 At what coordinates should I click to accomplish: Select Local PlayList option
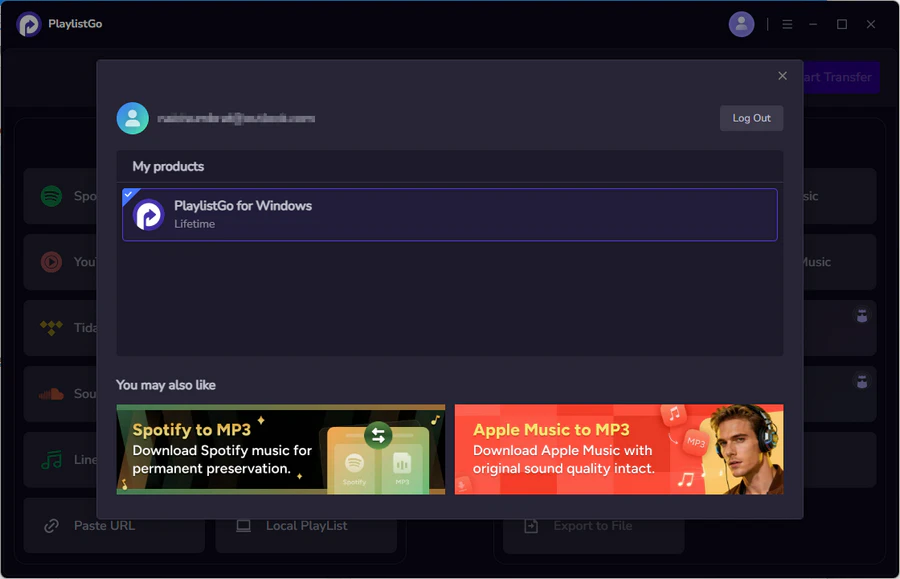[x=306, y=526]
